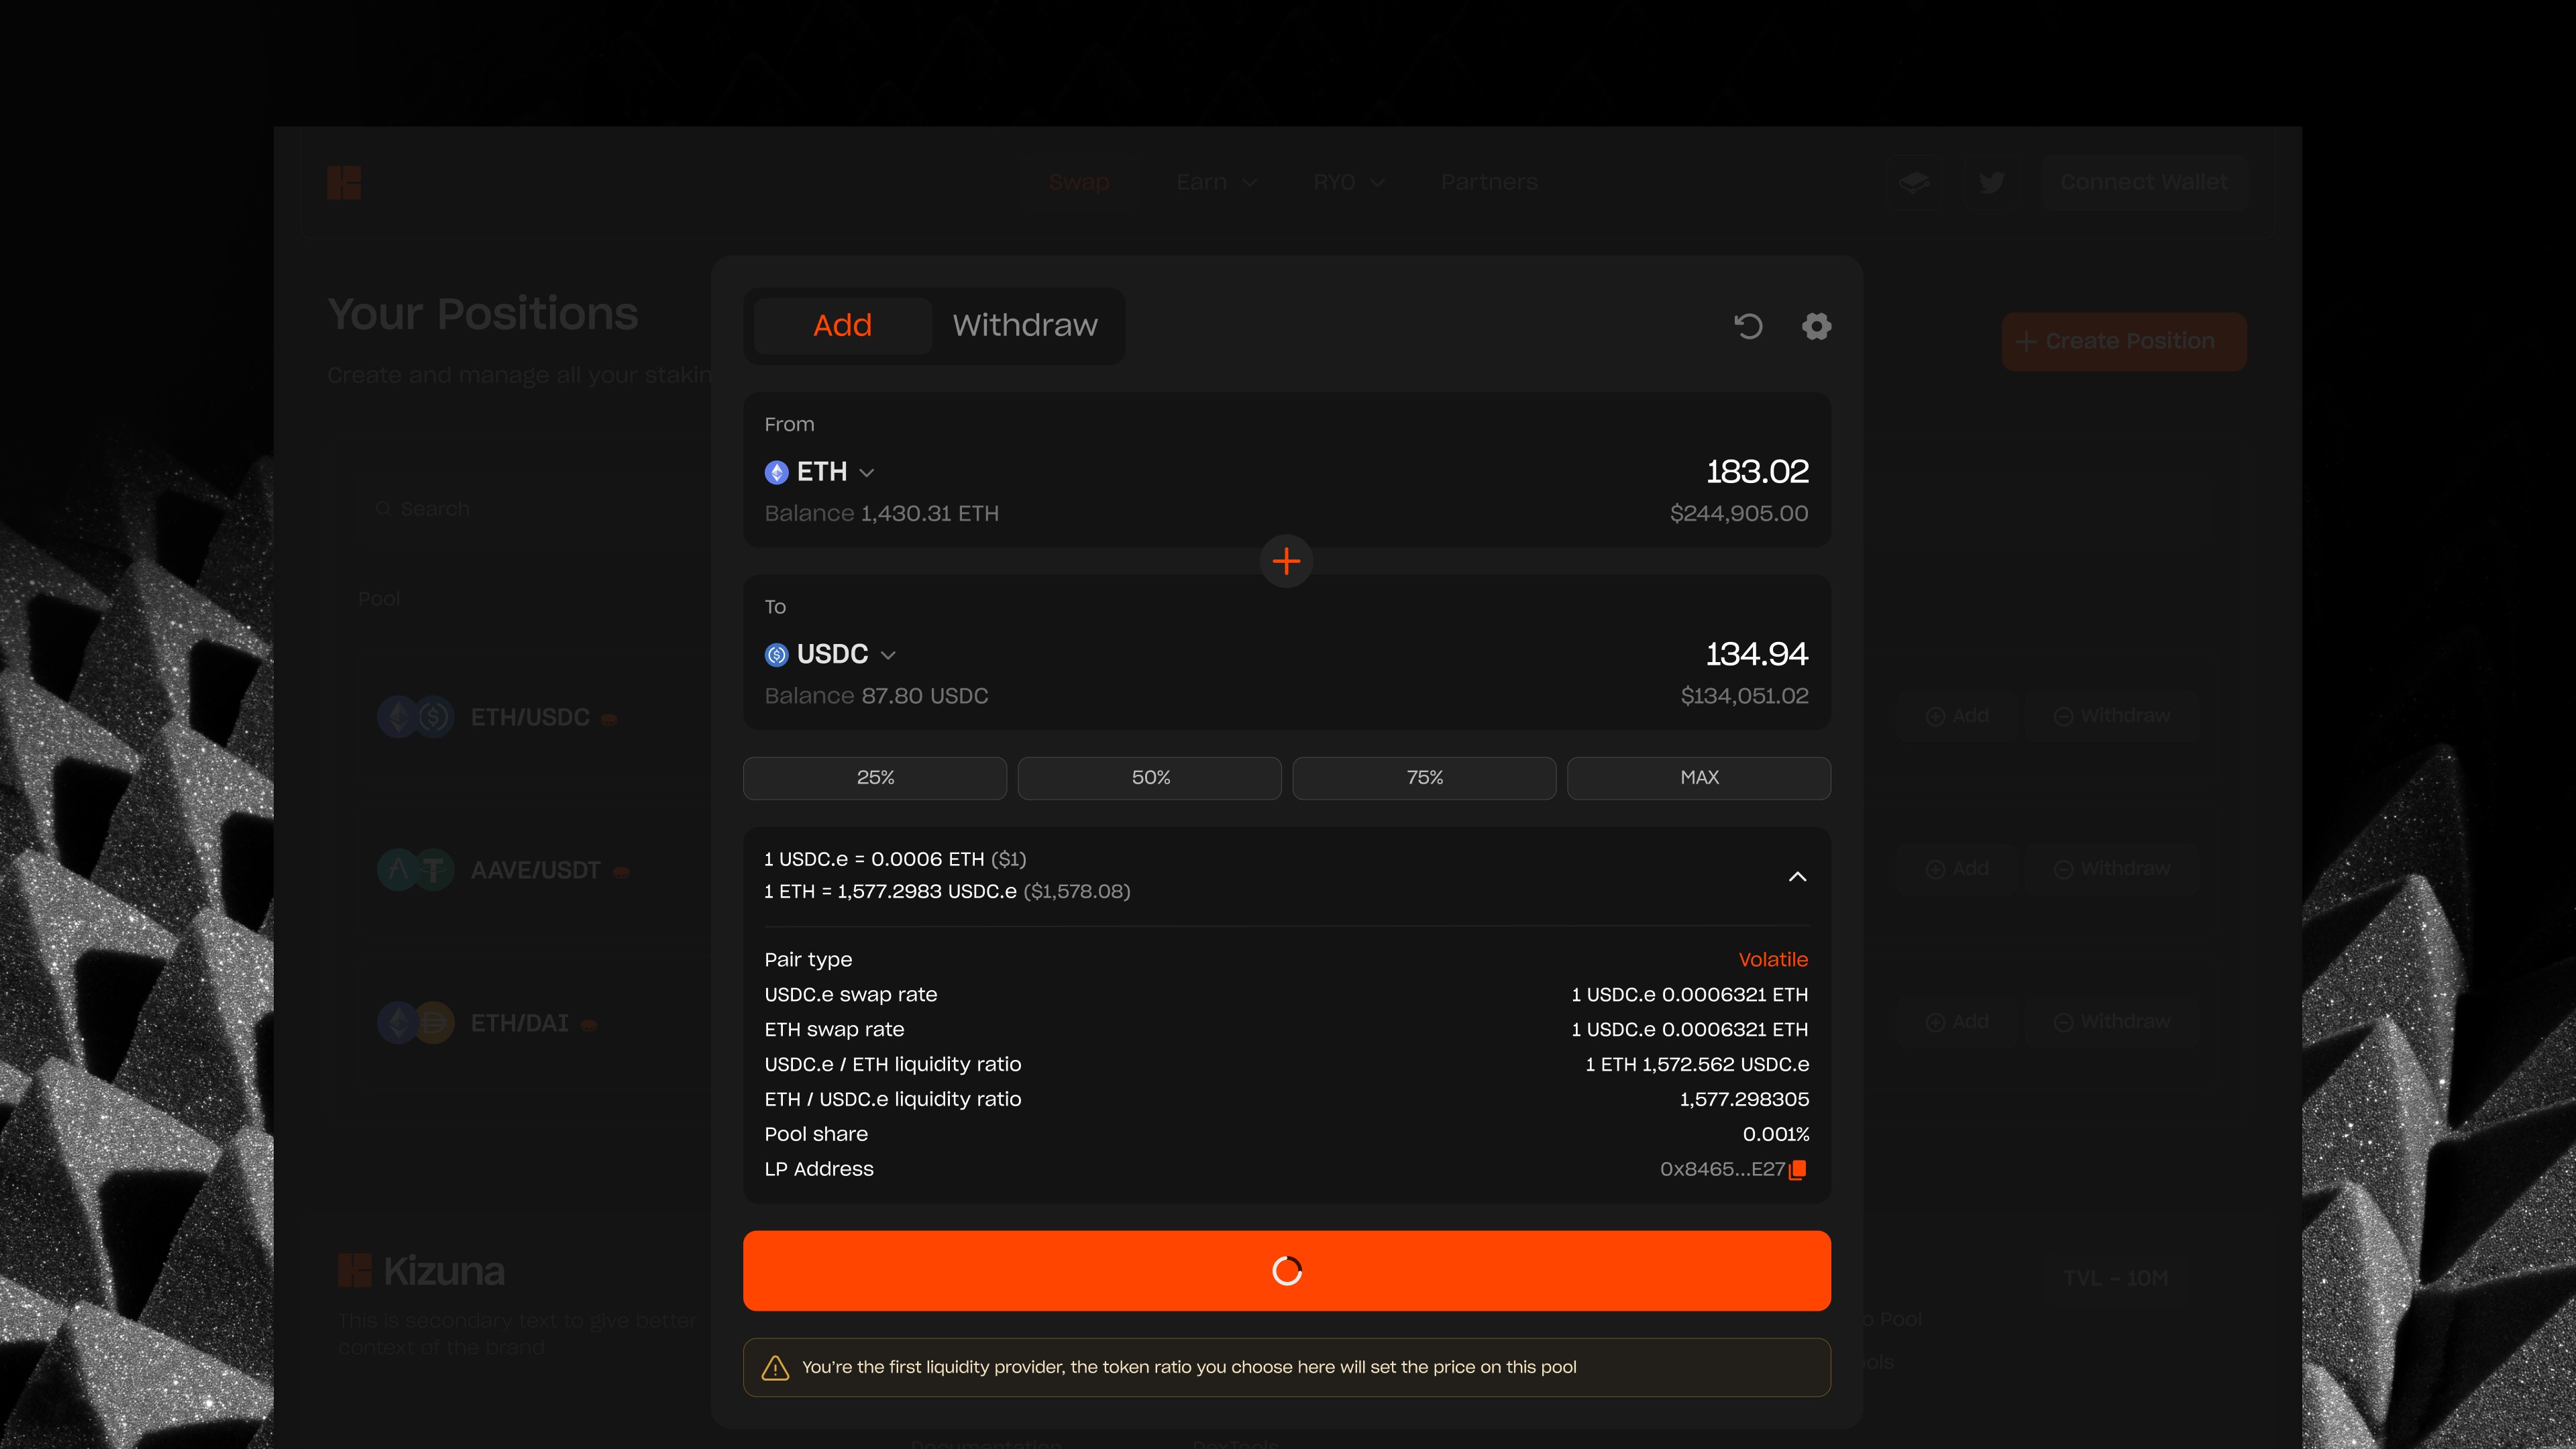Select the 75% amount option
Viewport: 2576px width, 1449px height.
click(x=1424, y=777)
